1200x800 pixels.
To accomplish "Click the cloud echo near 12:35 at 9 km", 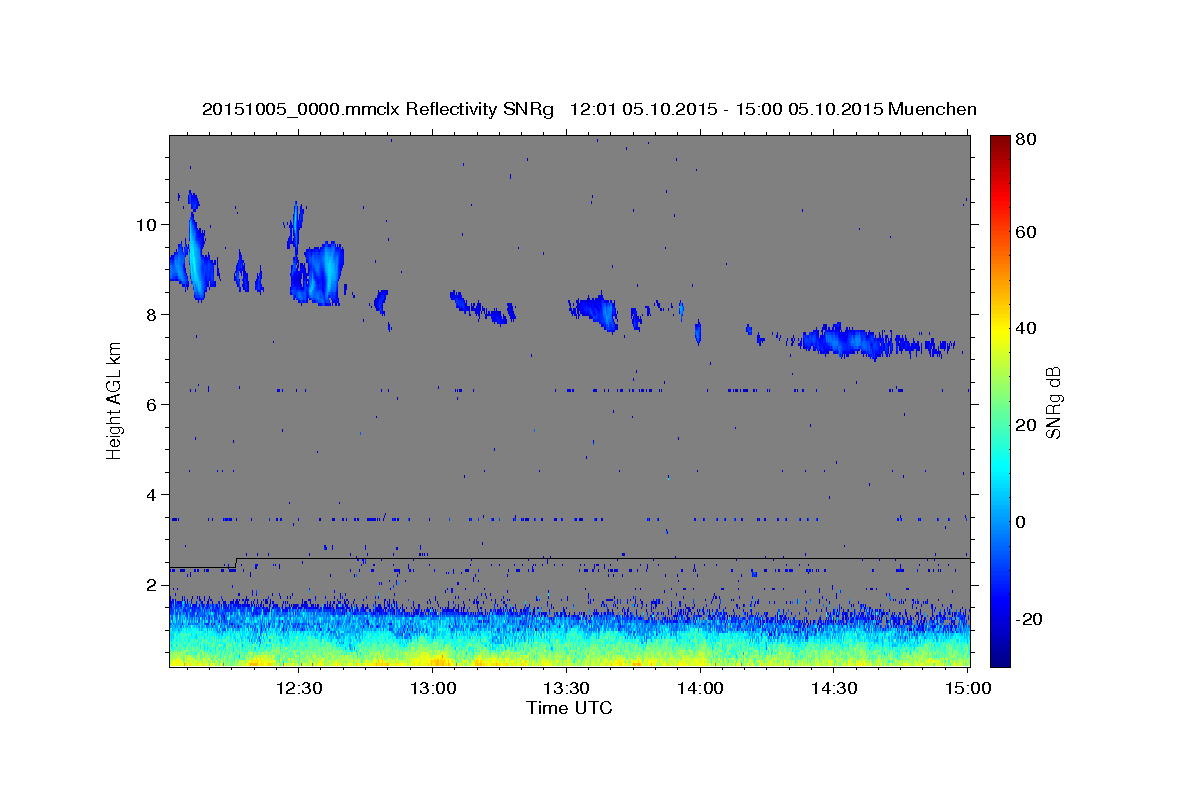I will 323,273.
